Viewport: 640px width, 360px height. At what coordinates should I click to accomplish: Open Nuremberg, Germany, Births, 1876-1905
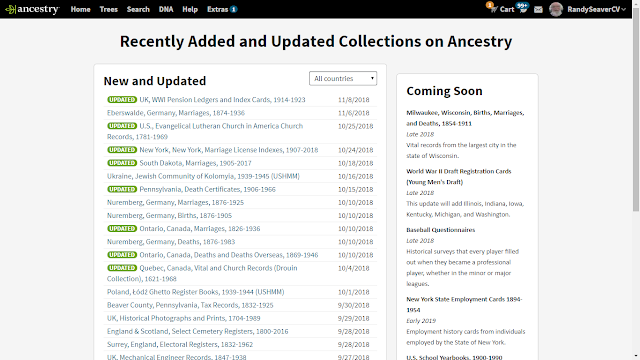(x=169, y=215)
